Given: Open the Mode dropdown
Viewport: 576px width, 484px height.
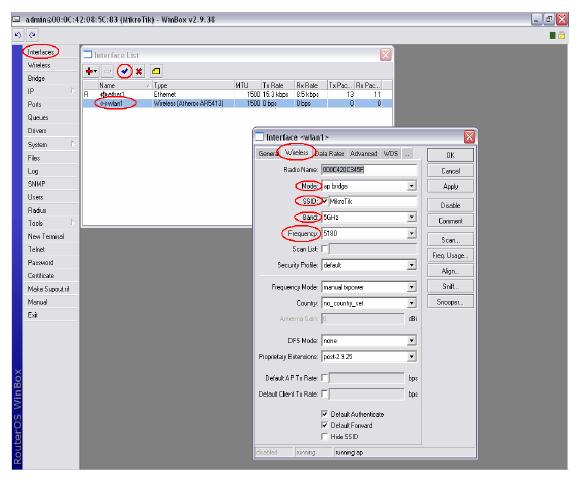Looking at the screenshot, I should pyautogui.click(x=411, y=186).
